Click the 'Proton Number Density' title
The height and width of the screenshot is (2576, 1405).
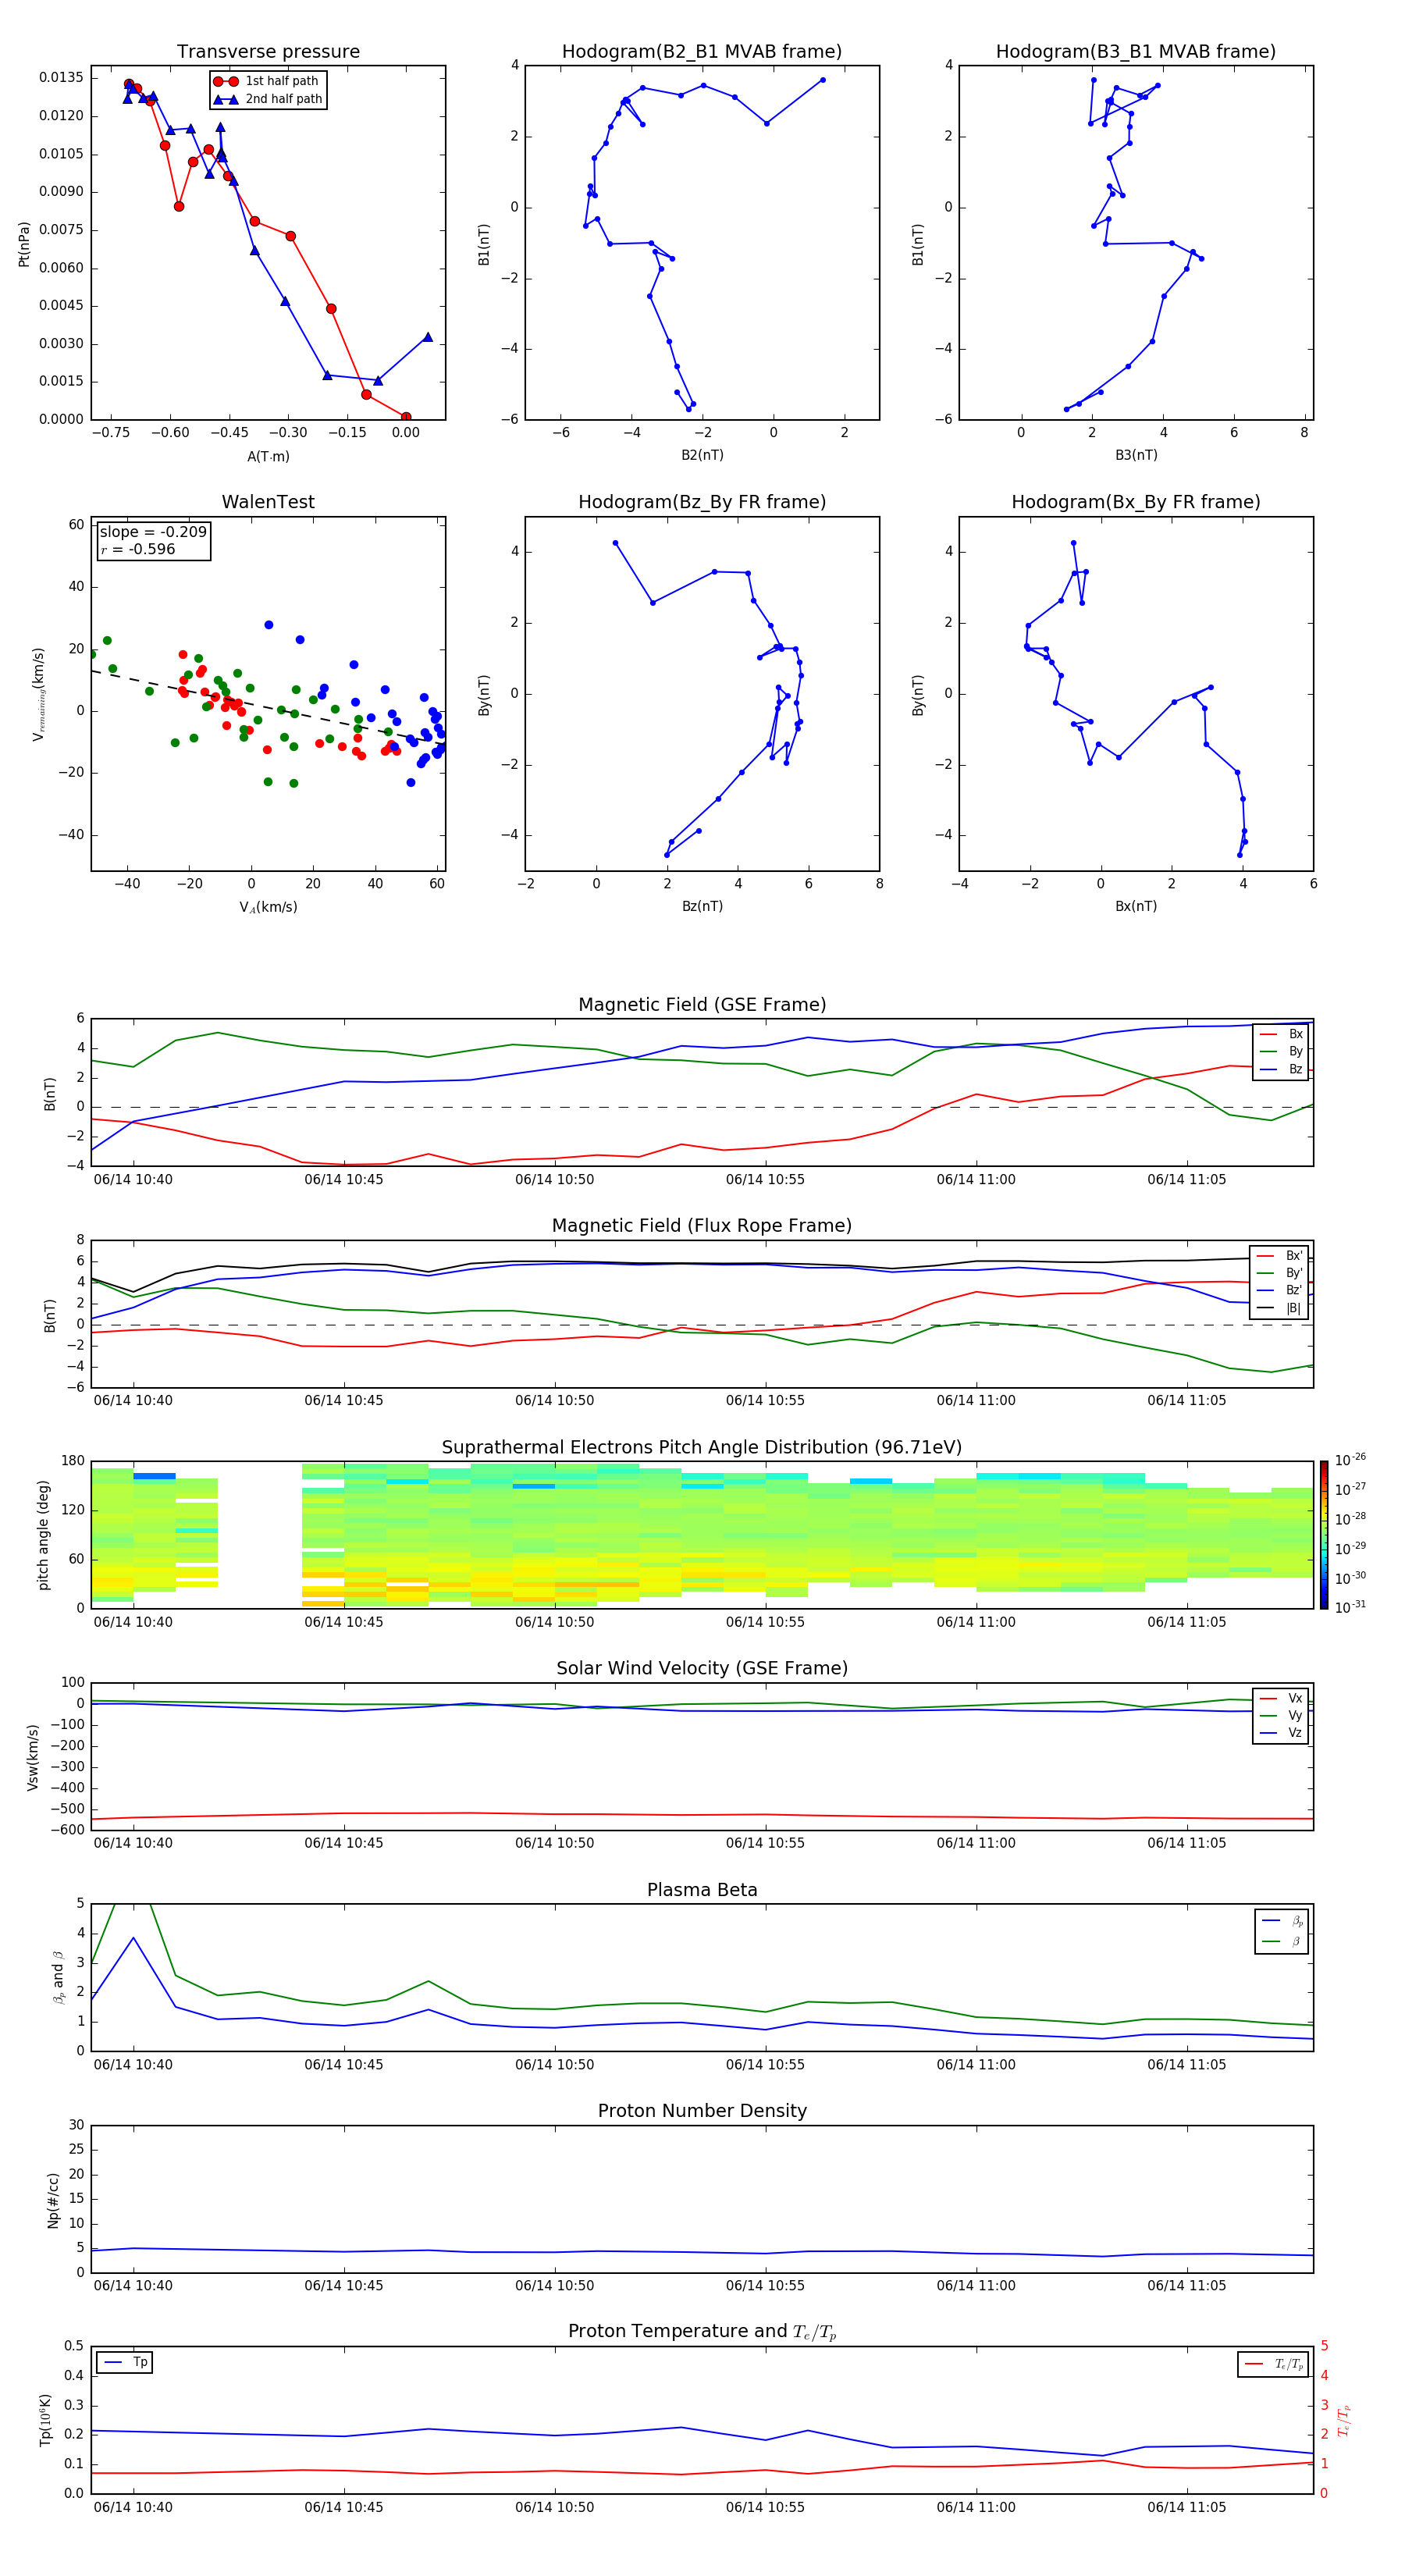(x=702, y=2111)
